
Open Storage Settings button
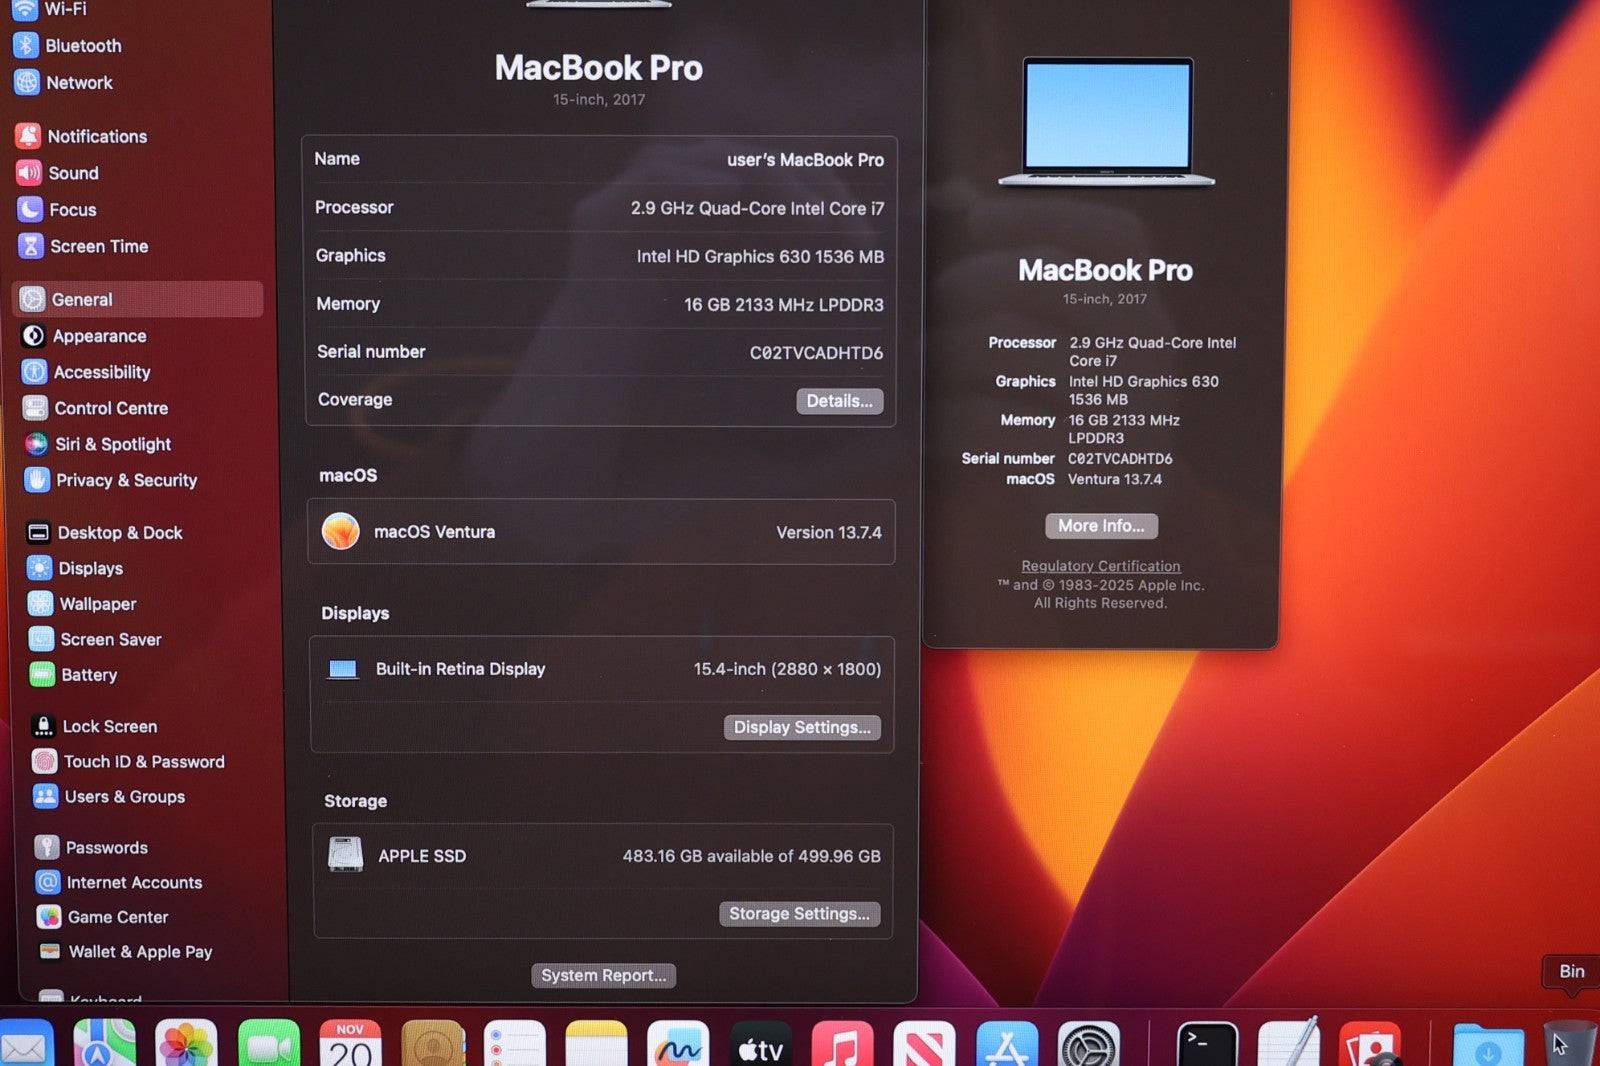point(799,914)
